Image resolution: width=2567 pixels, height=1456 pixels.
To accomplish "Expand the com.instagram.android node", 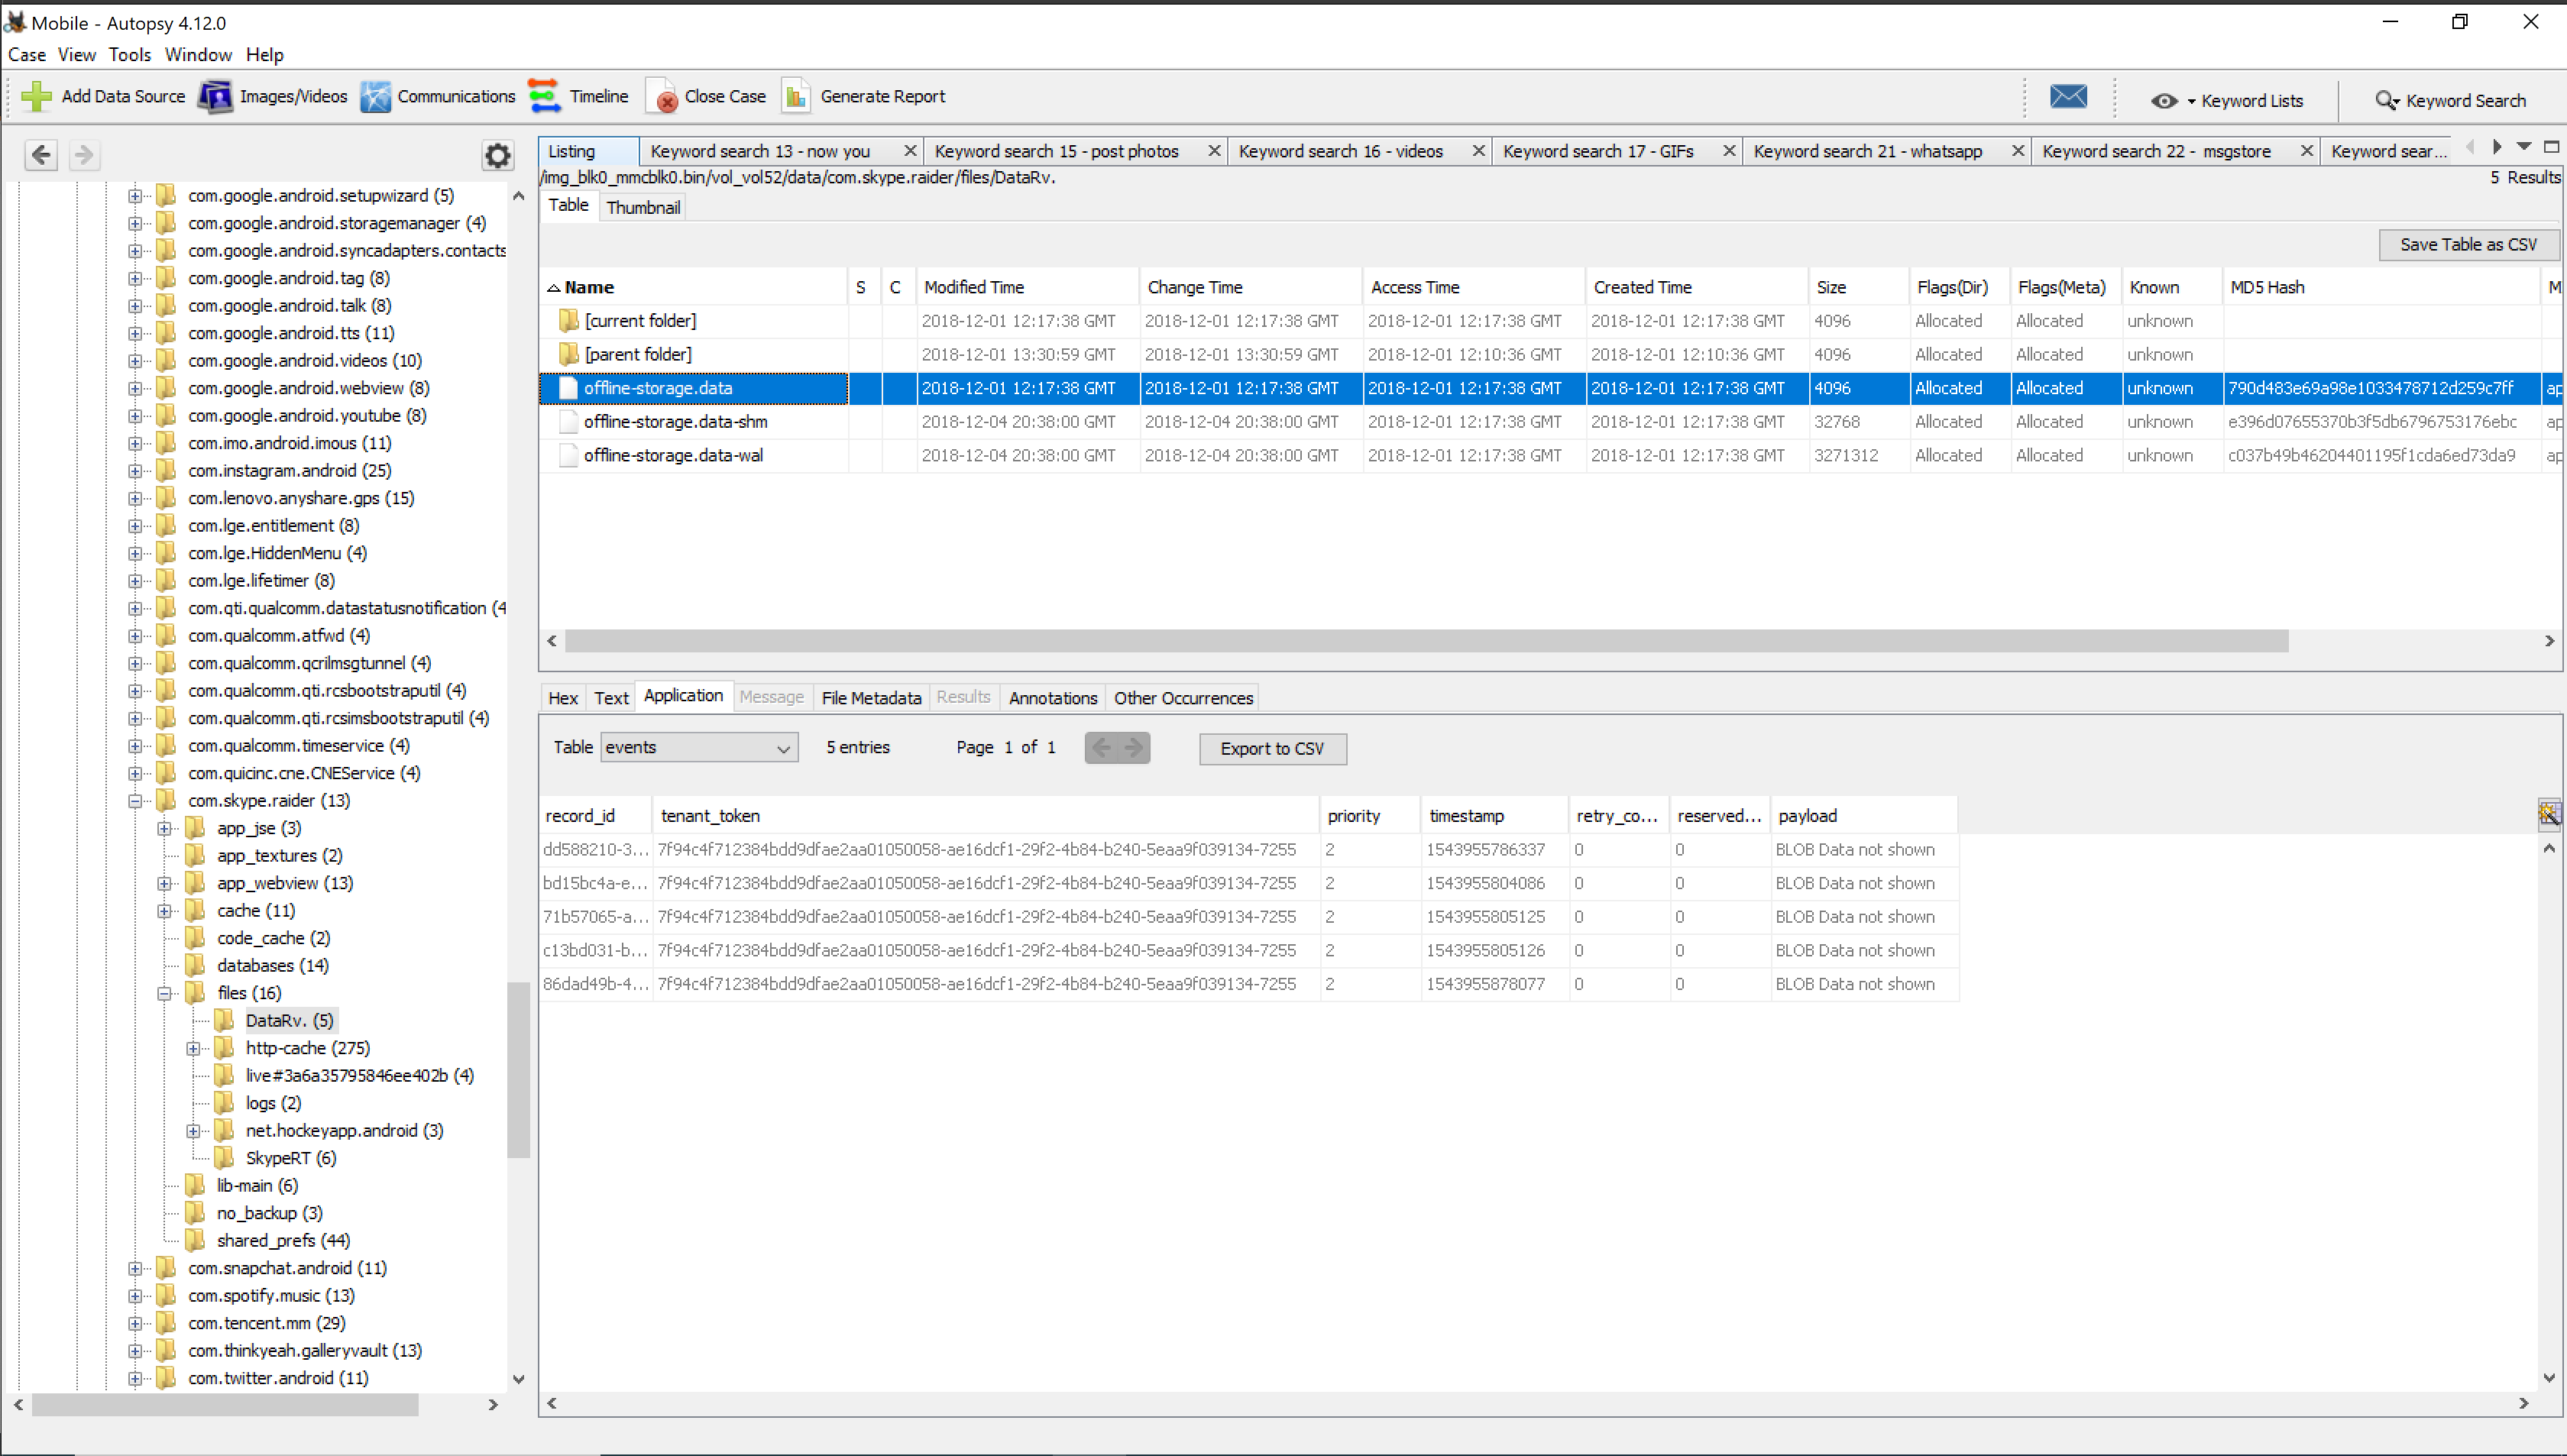I will tap(135, 471).
